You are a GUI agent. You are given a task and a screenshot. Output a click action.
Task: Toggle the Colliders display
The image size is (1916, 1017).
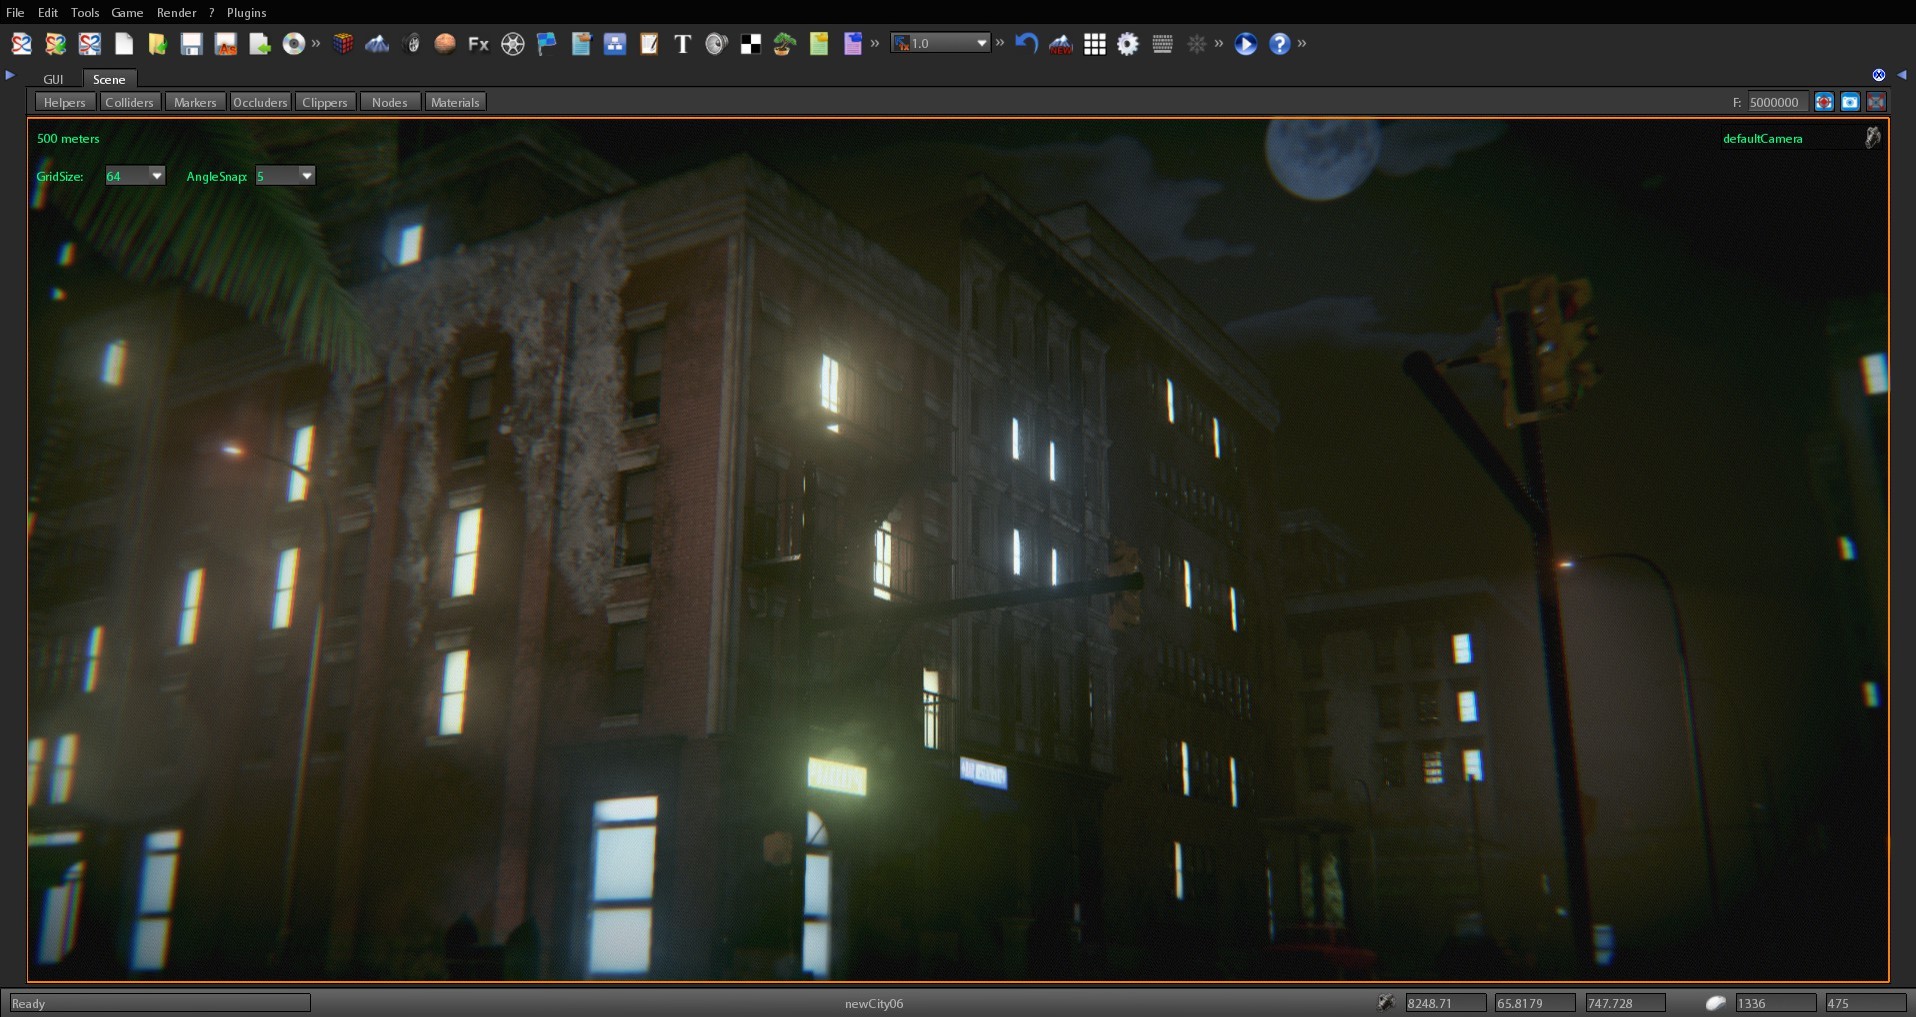130,101
